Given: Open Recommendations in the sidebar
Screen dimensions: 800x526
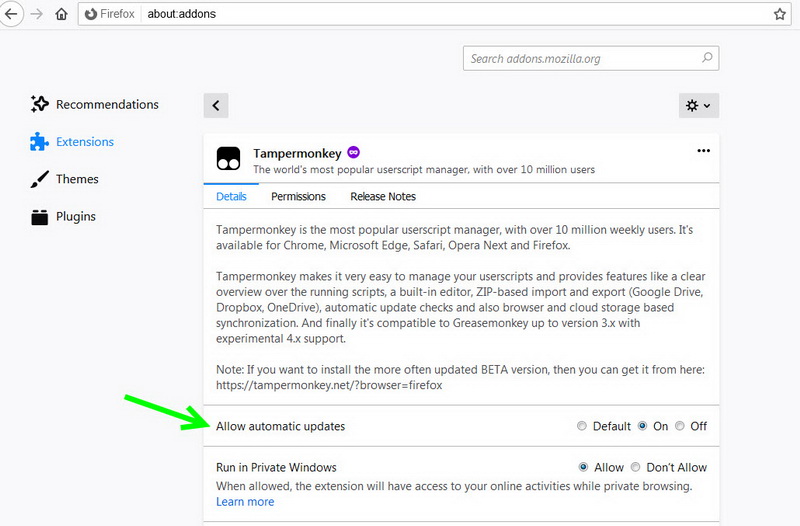Looking at the screenshot, I should click(107, 105).
